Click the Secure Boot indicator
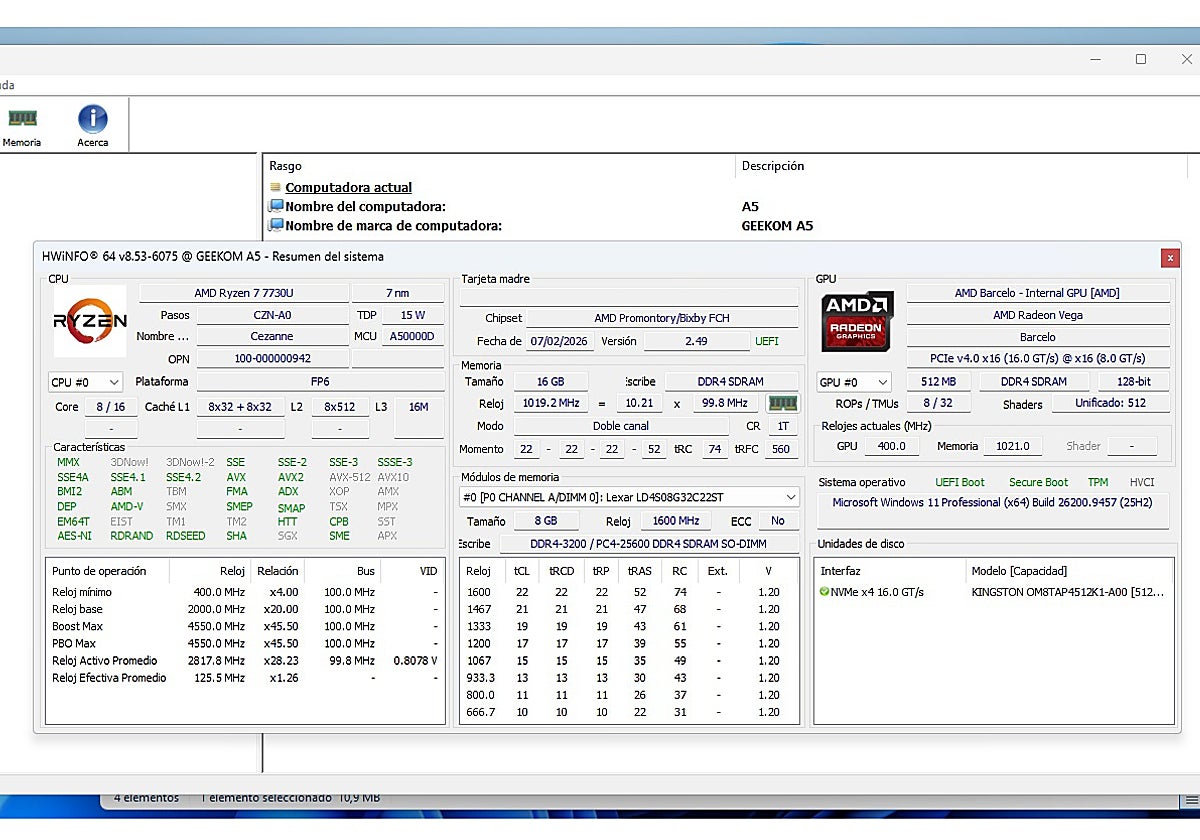This screenshot has width=1200, height=840. 1038,482
